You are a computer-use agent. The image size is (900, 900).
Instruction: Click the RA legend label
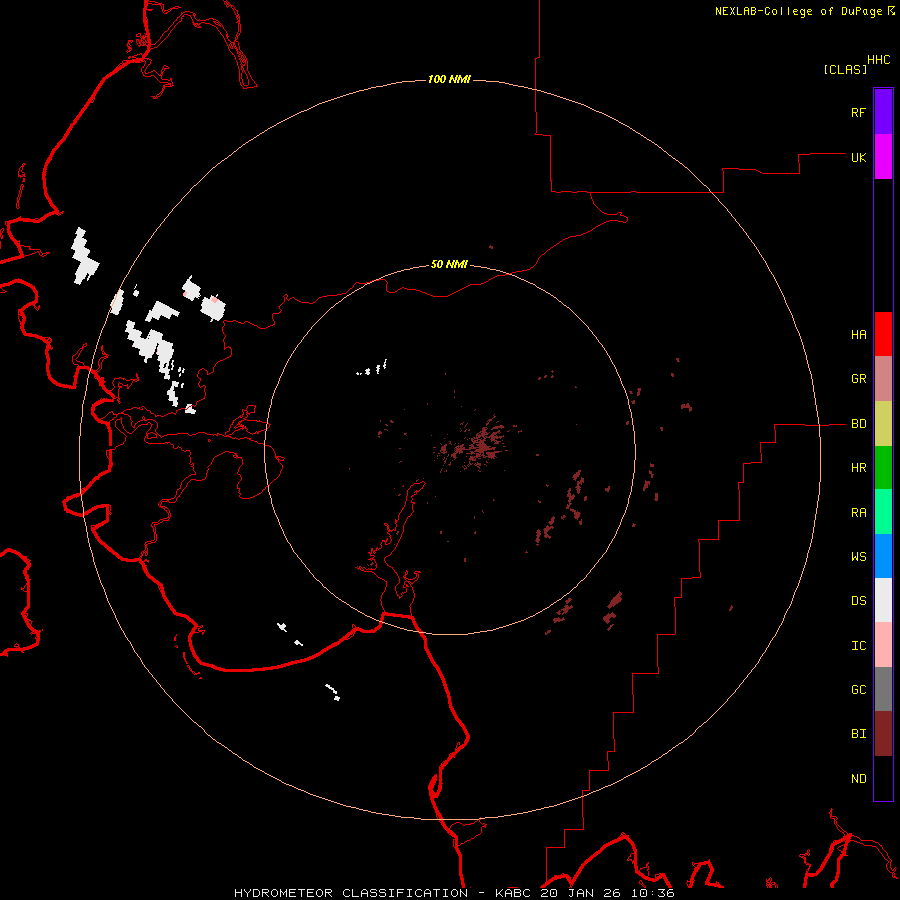(x=858, y=513)
